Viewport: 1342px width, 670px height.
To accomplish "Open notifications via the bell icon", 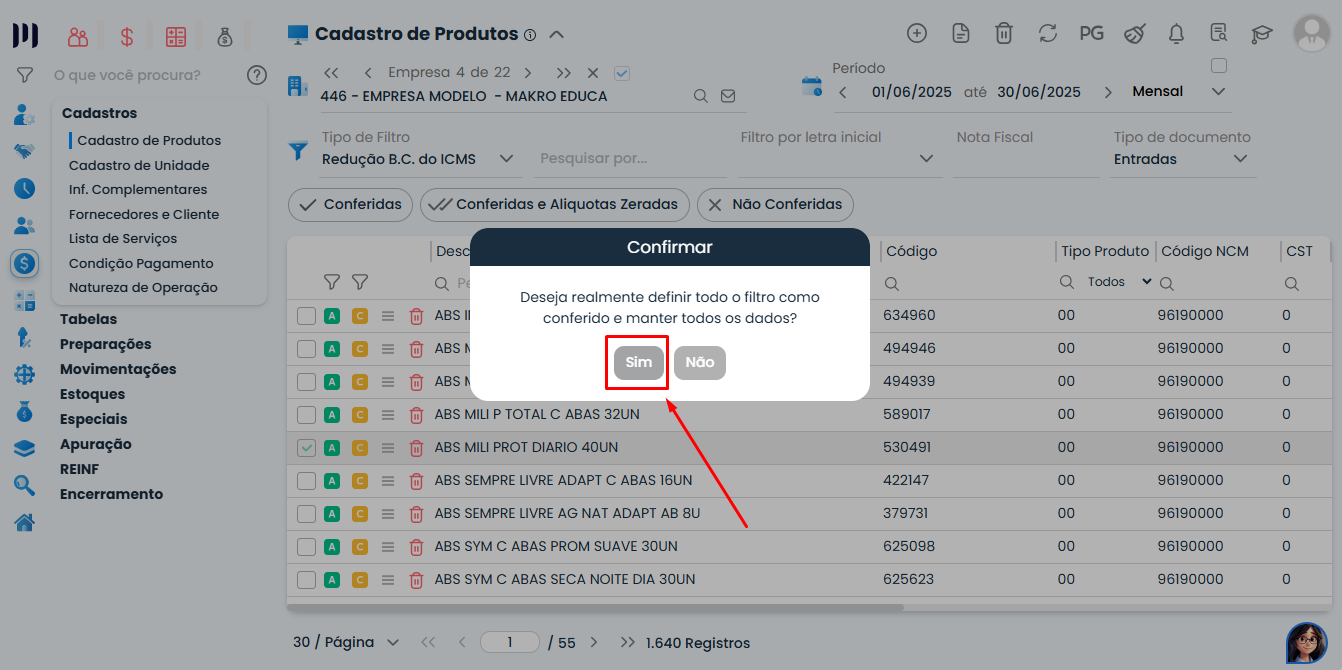I will (1176, 32).
